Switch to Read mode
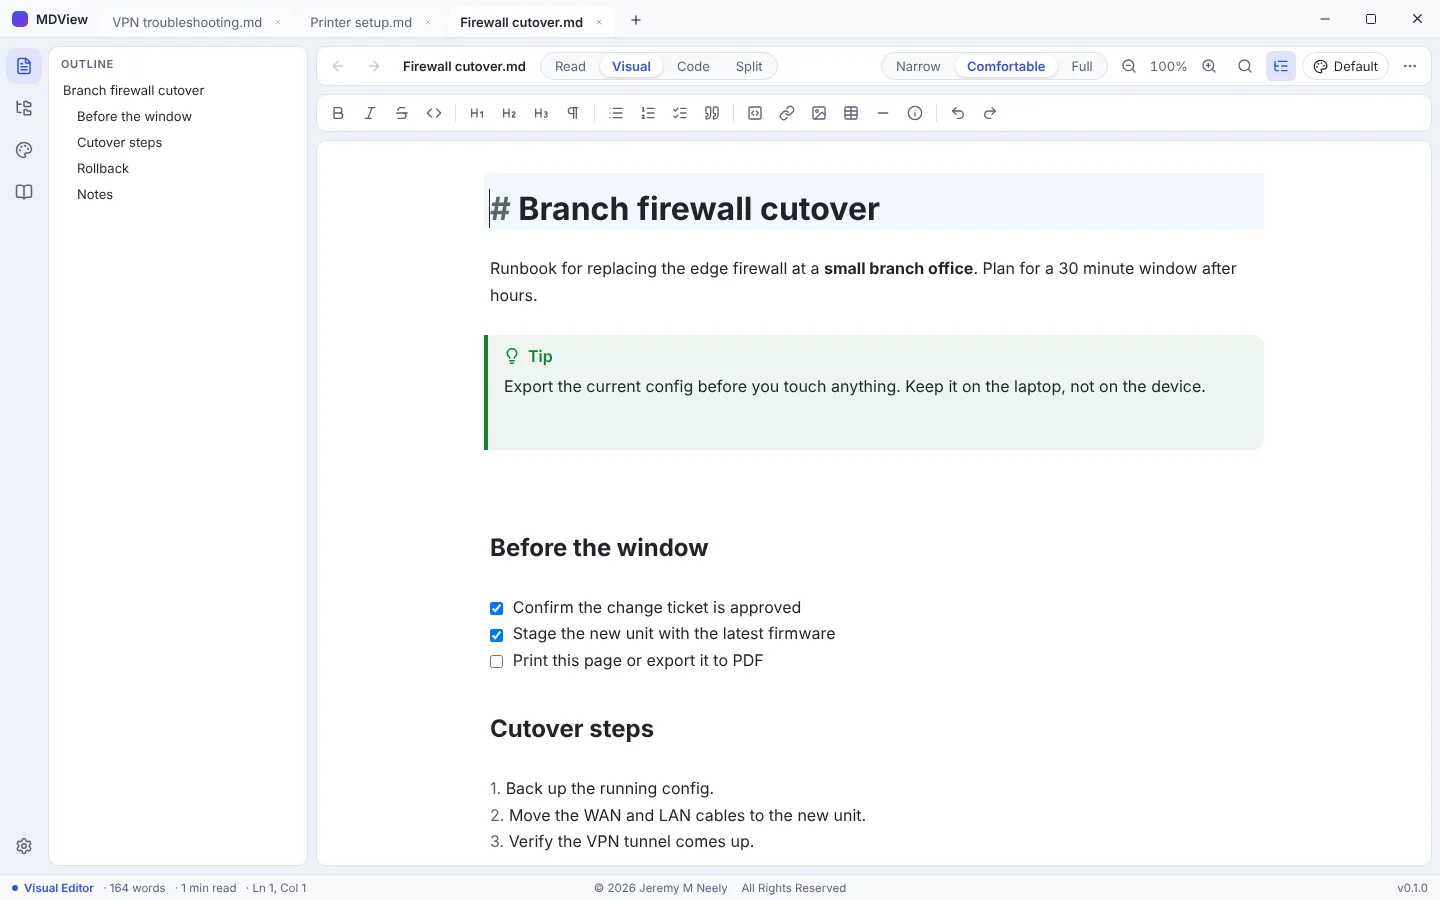 tap(570, 66)
